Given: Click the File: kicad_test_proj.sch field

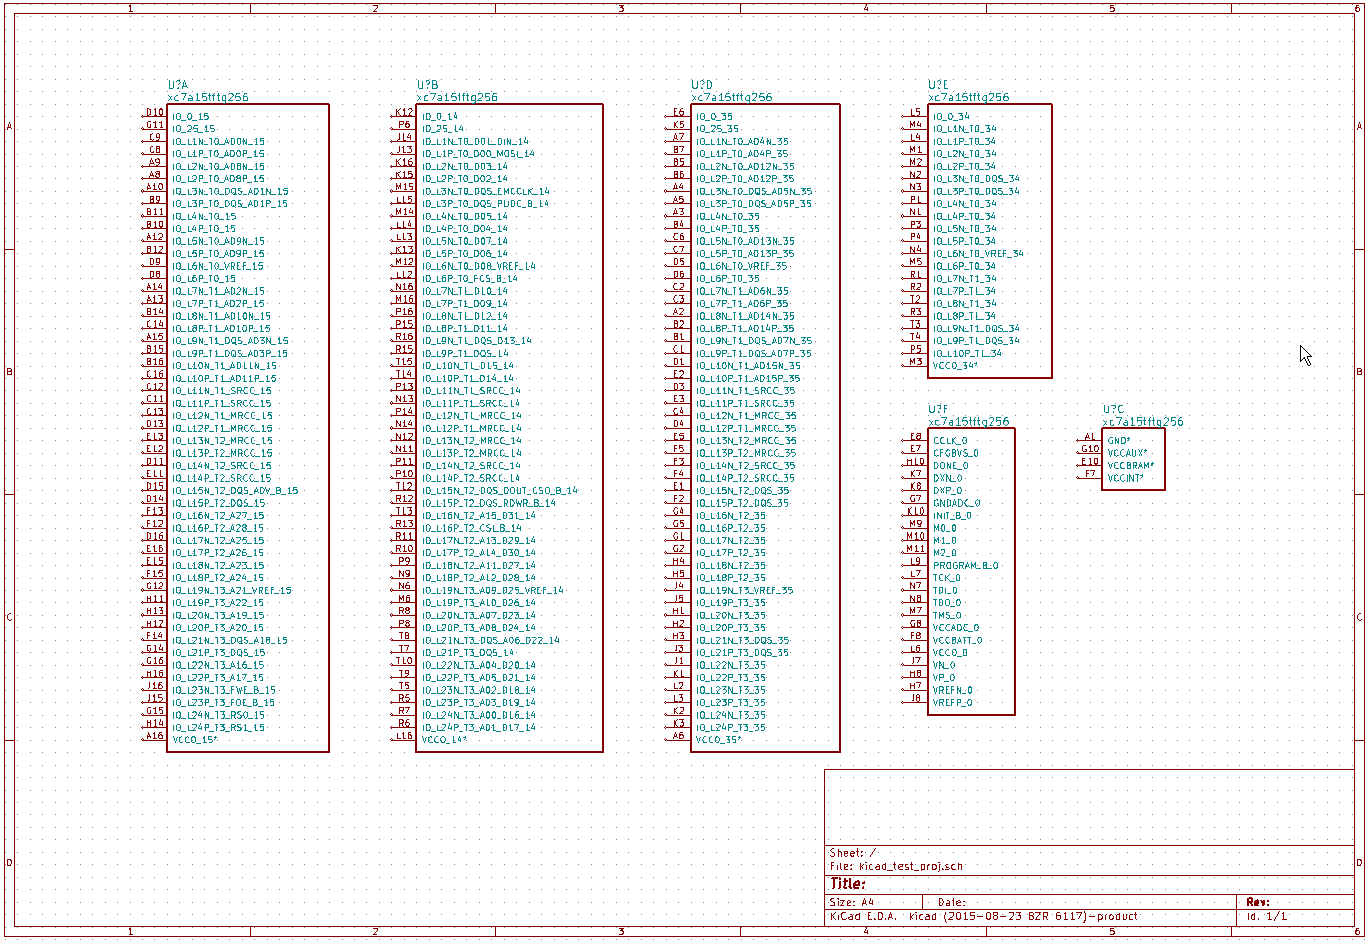Looking at the screenshot, I should coord(896,867).
